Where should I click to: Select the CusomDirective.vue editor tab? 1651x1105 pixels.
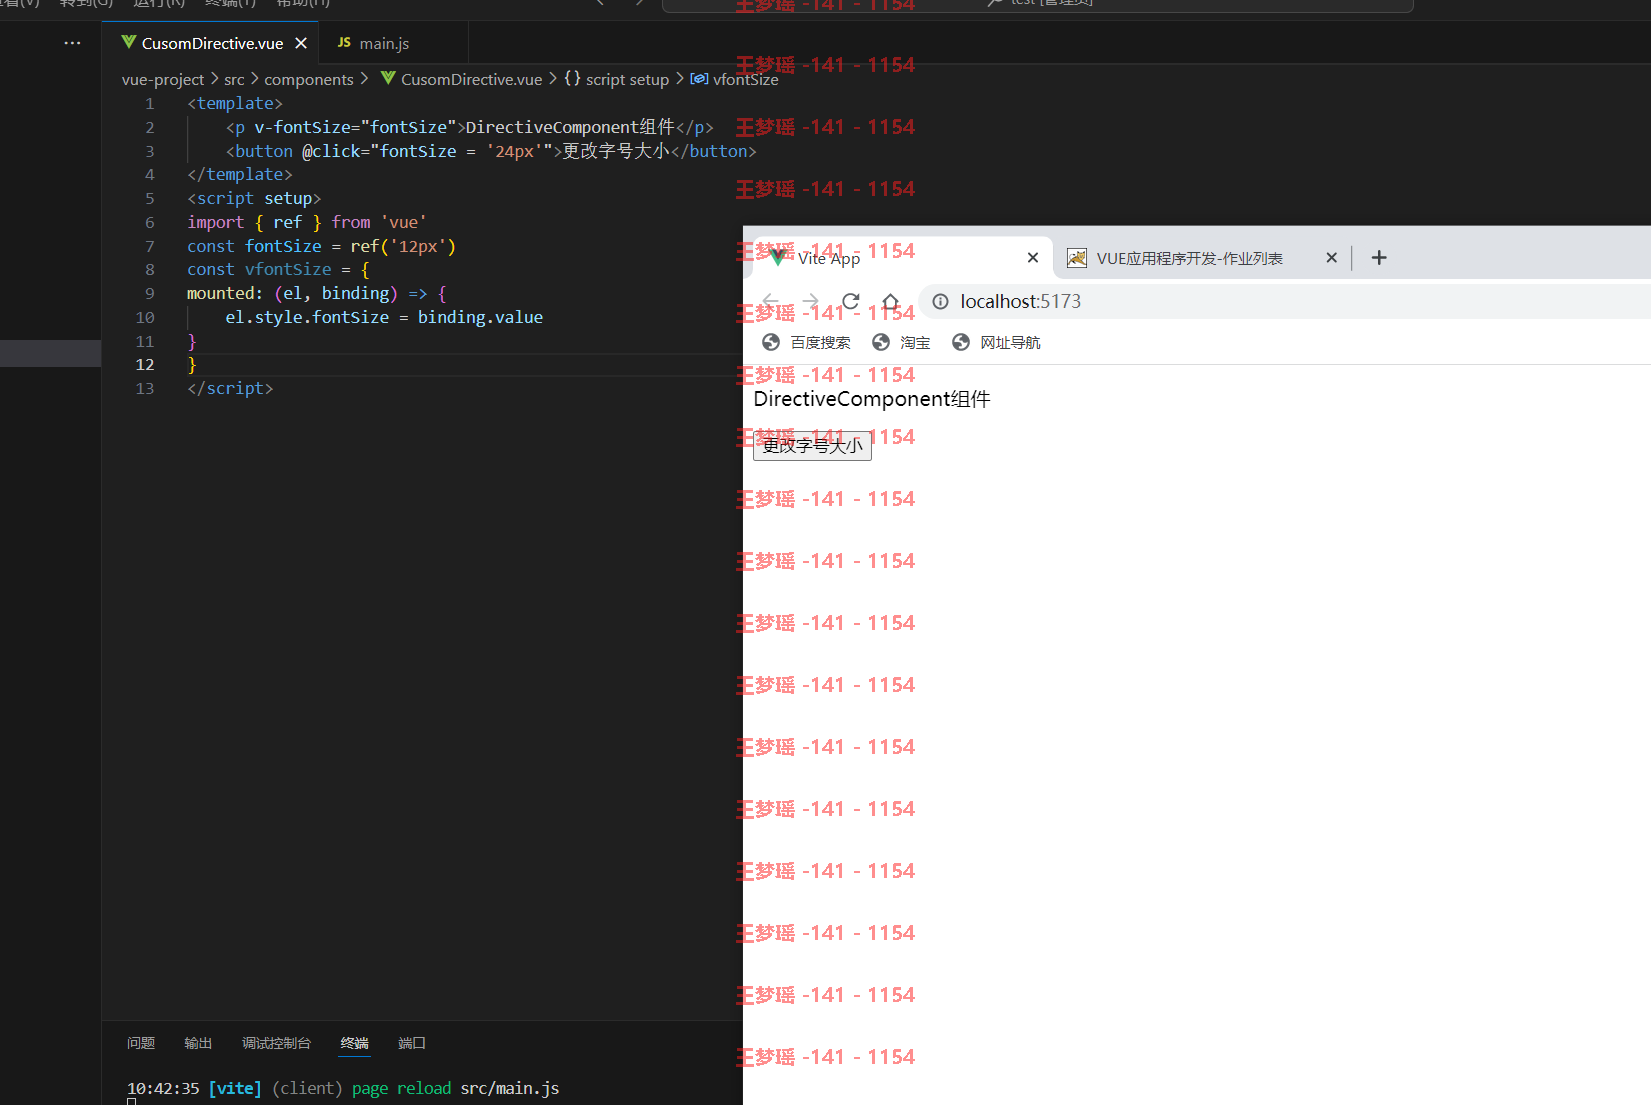[211, 43]
